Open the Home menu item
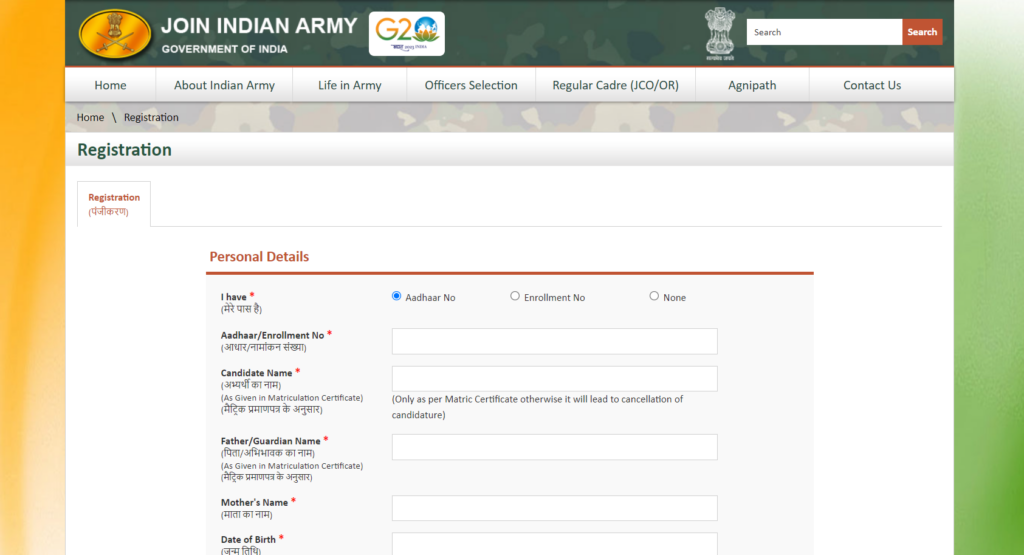Viewport: 1024px width, 555px height. [x=110, y=85]
